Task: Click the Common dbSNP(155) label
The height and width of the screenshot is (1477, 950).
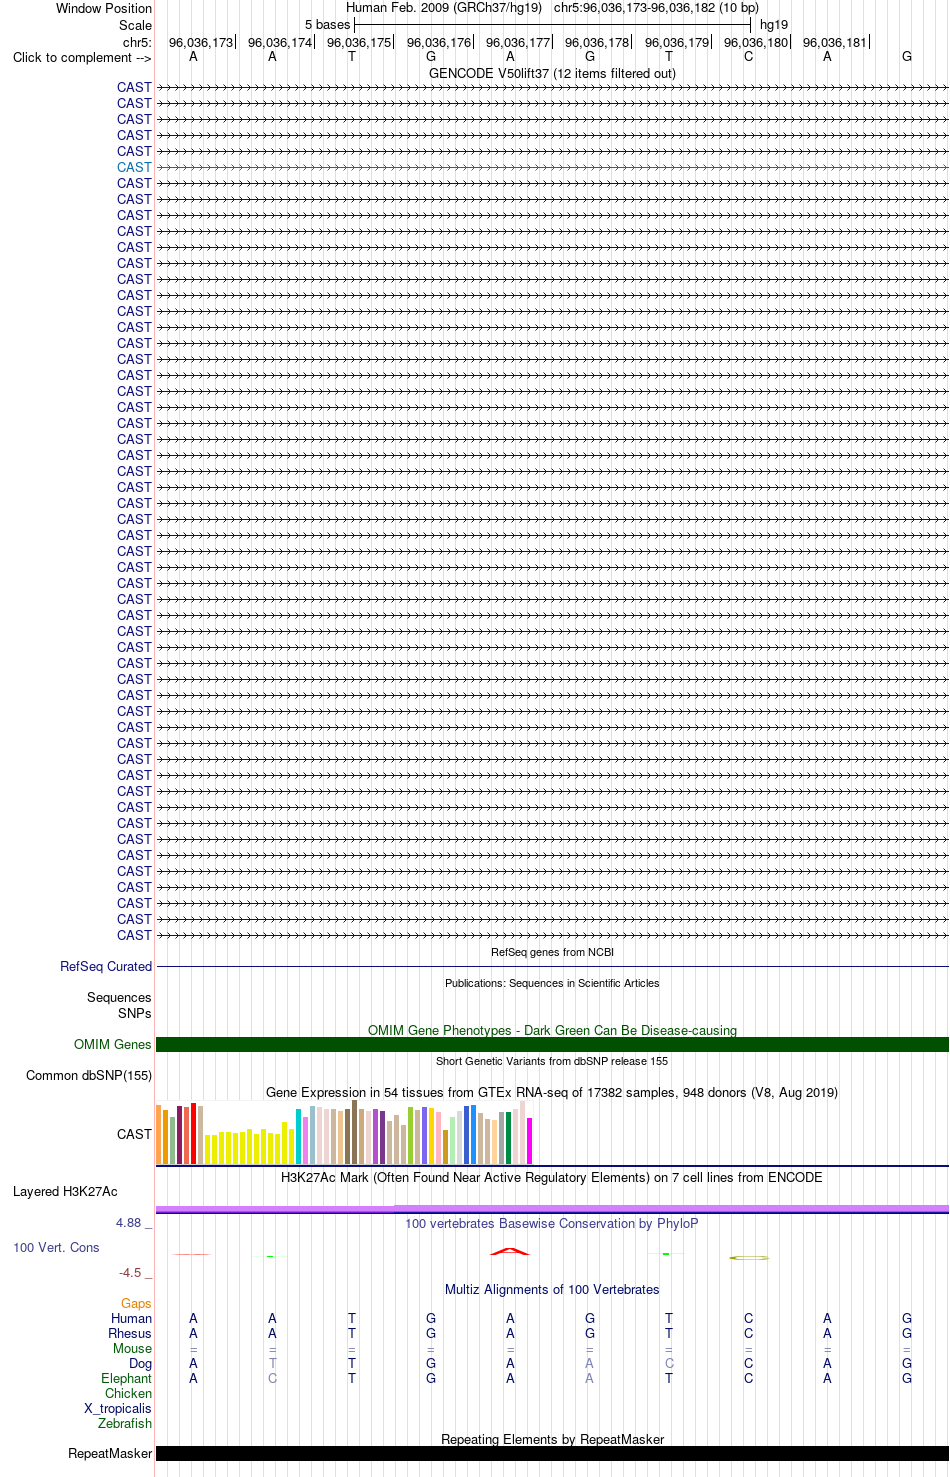Action: tap(89, 1075)
